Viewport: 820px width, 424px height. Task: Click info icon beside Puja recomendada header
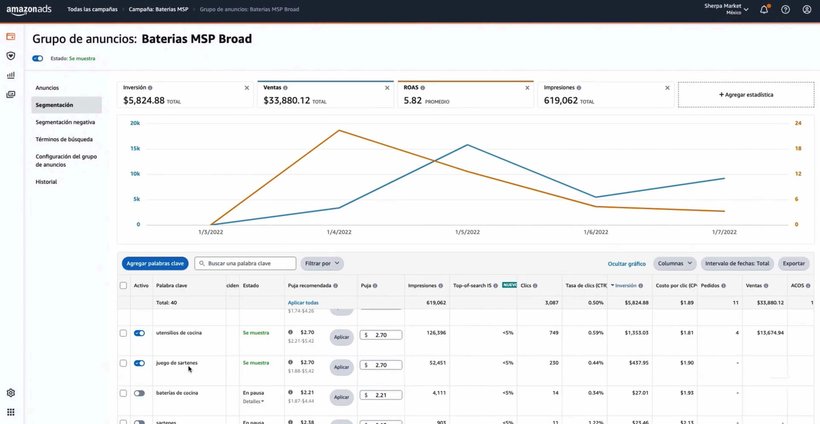pos(335,286)
